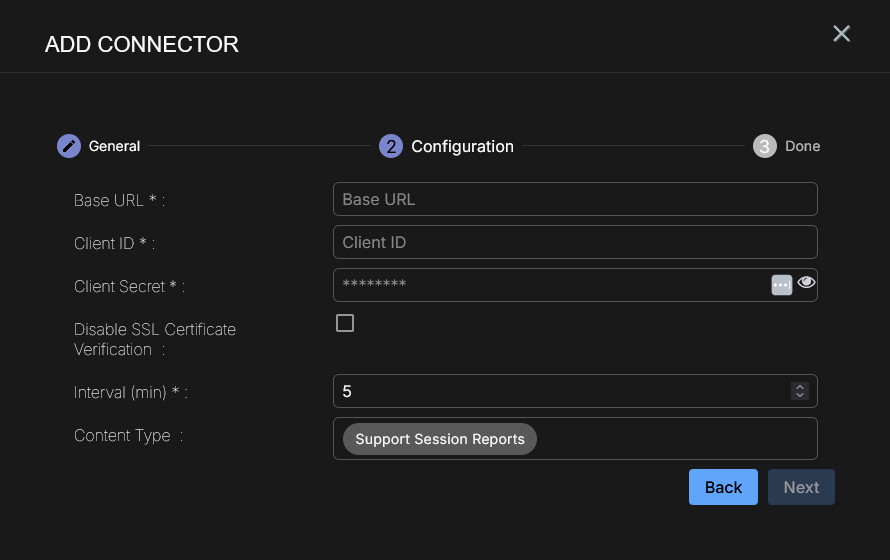Show the Client Secret with eye icon
Screen dimensions: 890x560
coord(806,284)
